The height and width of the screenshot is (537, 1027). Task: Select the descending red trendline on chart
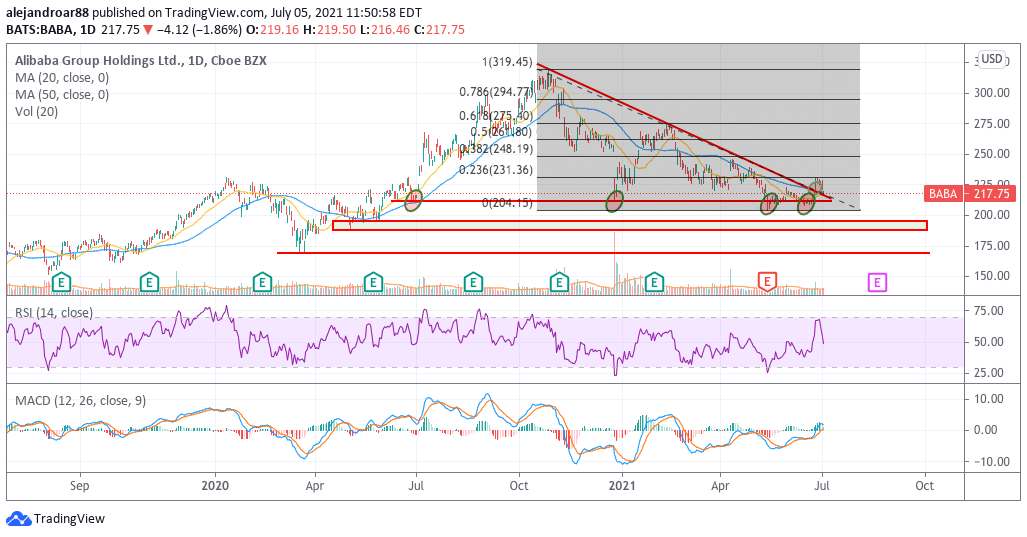[x=684, y=132]
